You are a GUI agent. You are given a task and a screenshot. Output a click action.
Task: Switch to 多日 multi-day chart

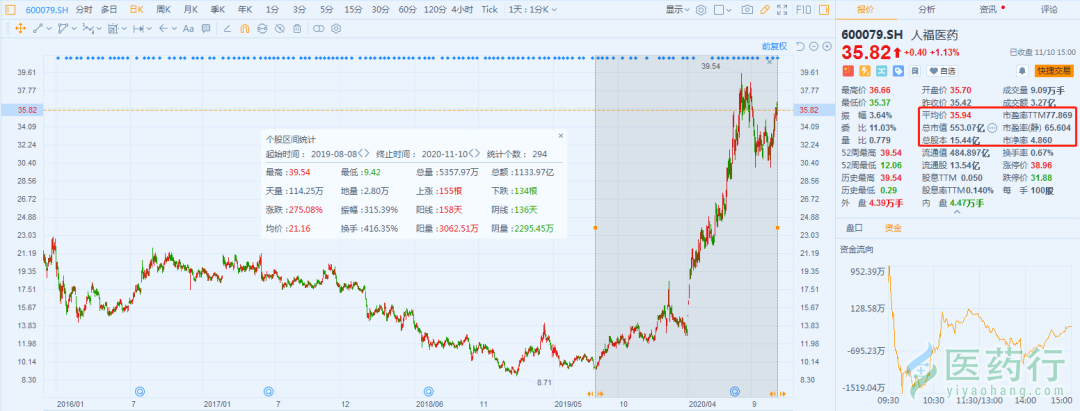point(109,10)
